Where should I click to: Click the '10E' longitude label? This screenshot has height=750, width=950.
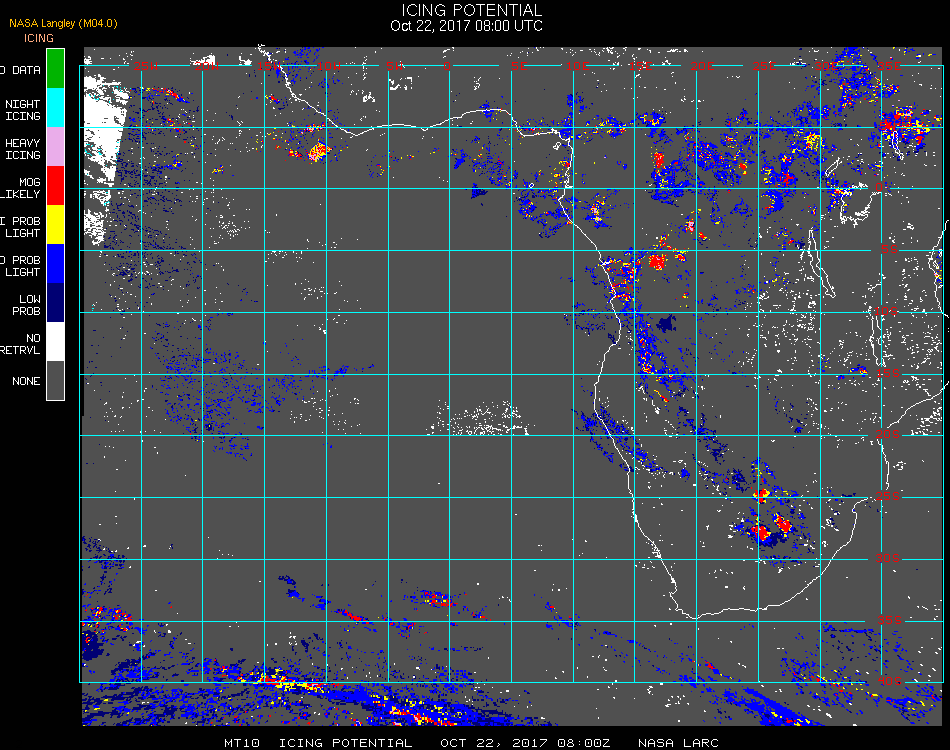click(577, 66)
